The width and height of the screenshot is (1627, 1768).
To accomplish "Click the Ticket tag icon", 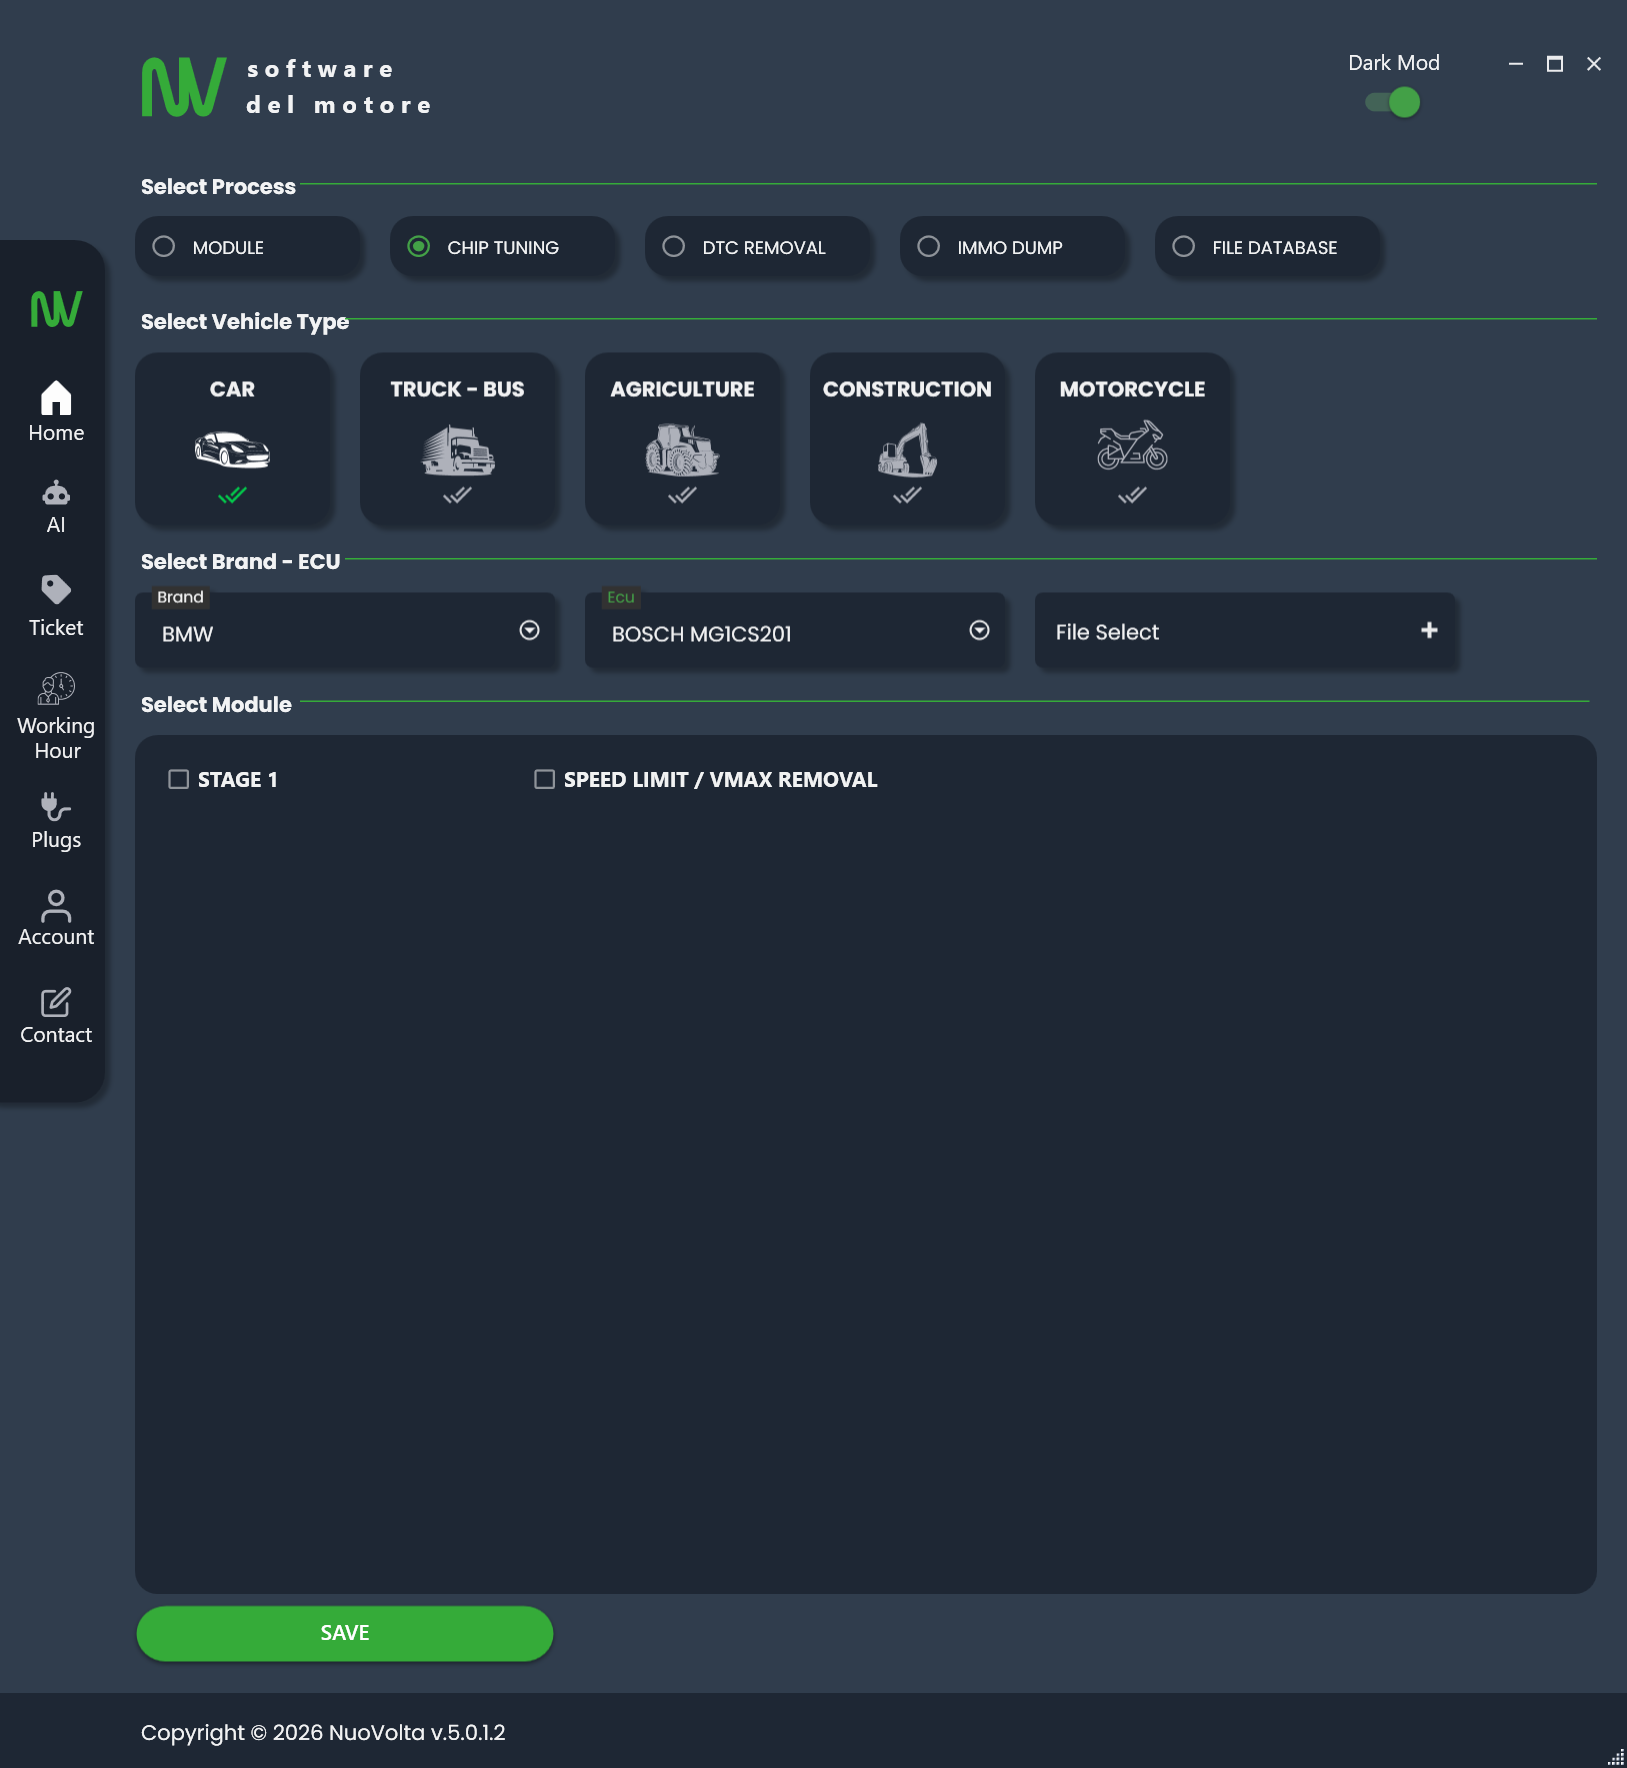I will click(56, 590).
